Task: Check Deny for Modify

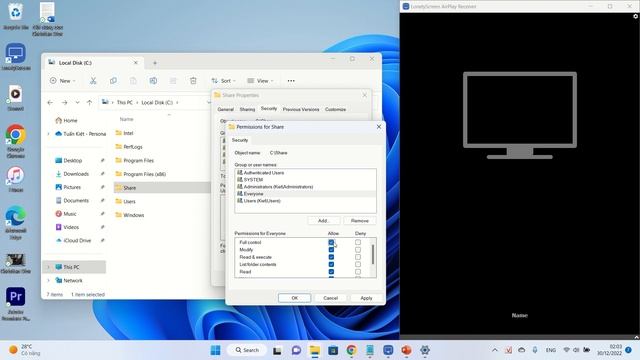Action: pyautogui.click(x=358, y=250)
